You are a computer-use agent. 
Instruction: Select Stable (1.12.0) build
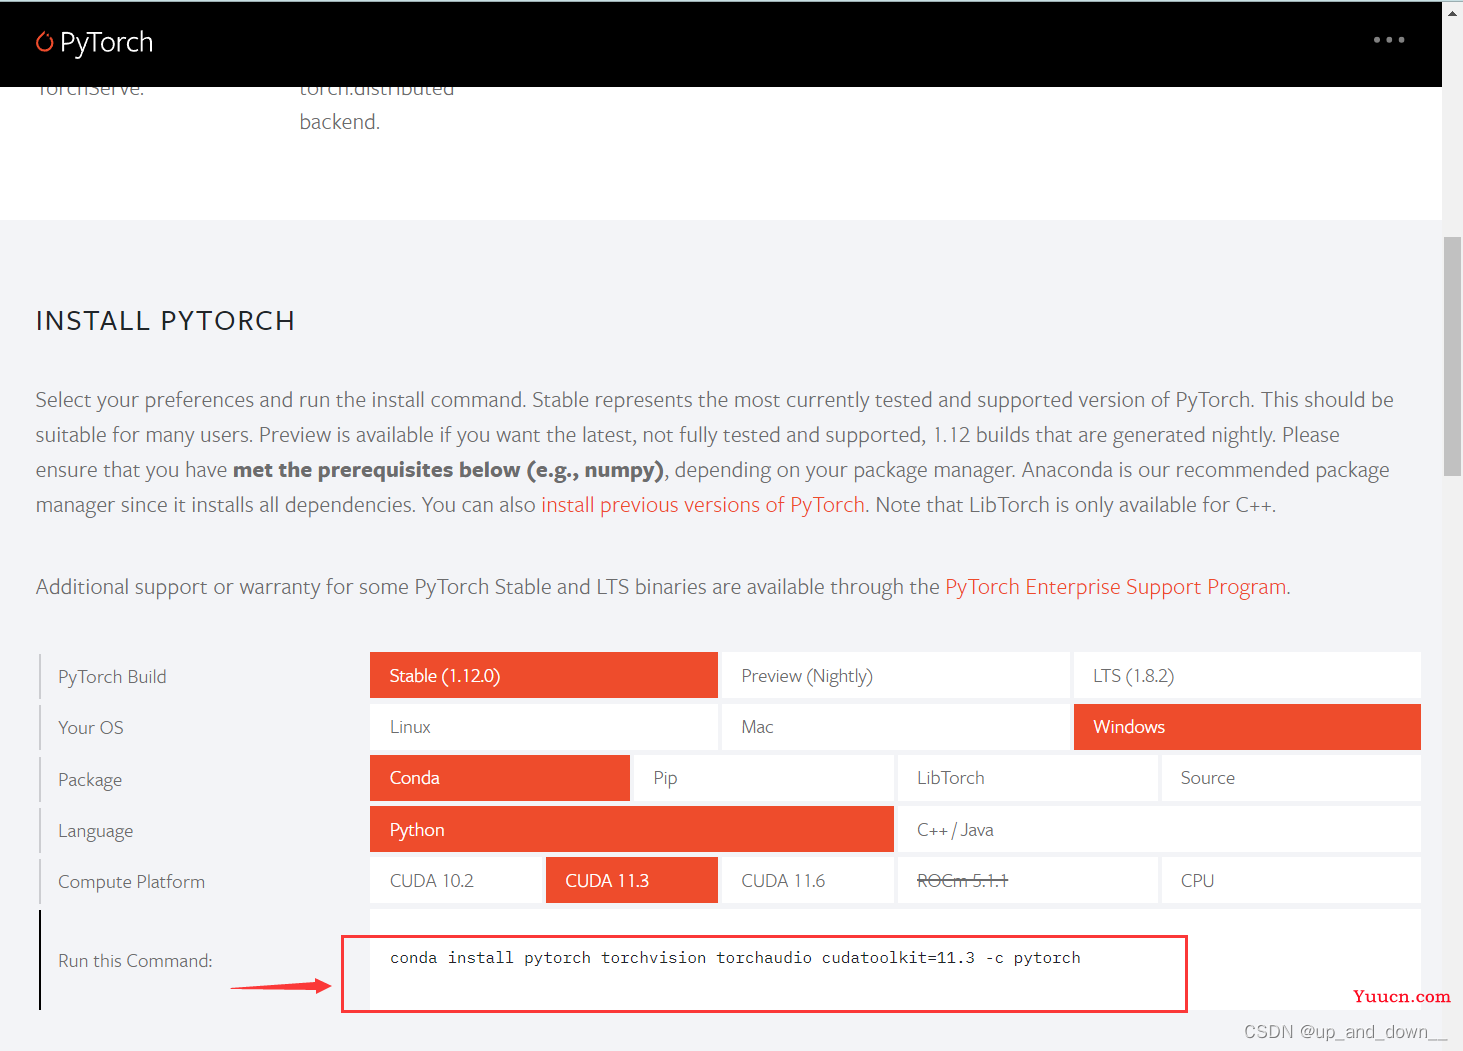pyautogui.click(x=544, y=675)
